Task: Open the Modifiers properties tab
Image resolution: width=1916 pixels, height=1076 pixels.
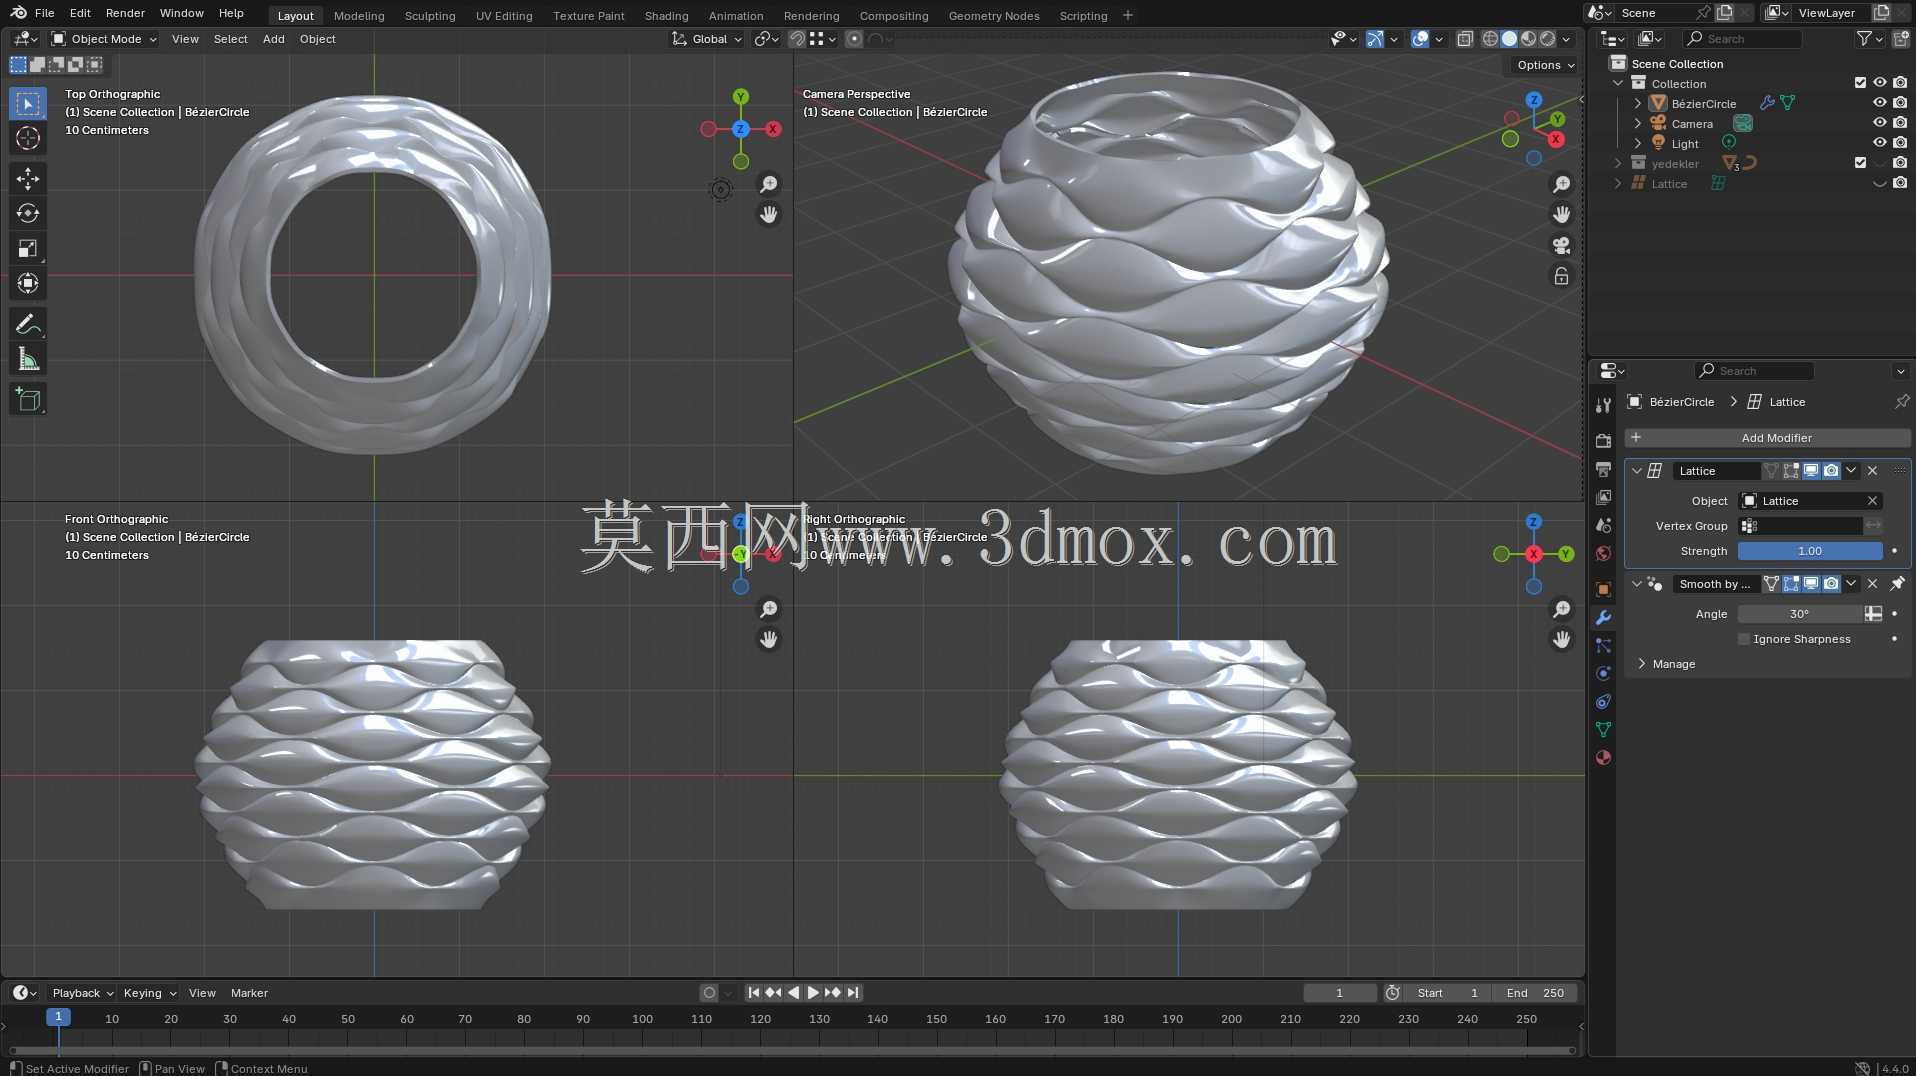Action: click(1603, 617)
